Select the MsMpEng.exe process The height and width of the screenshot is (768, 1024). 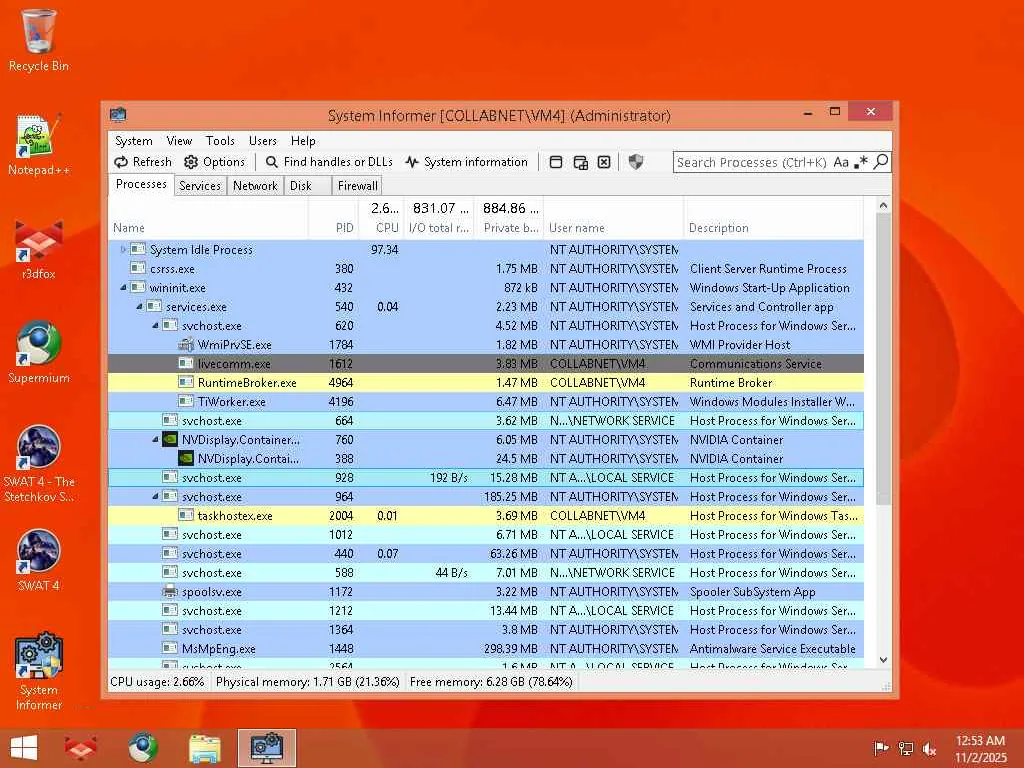coord(486,648)
